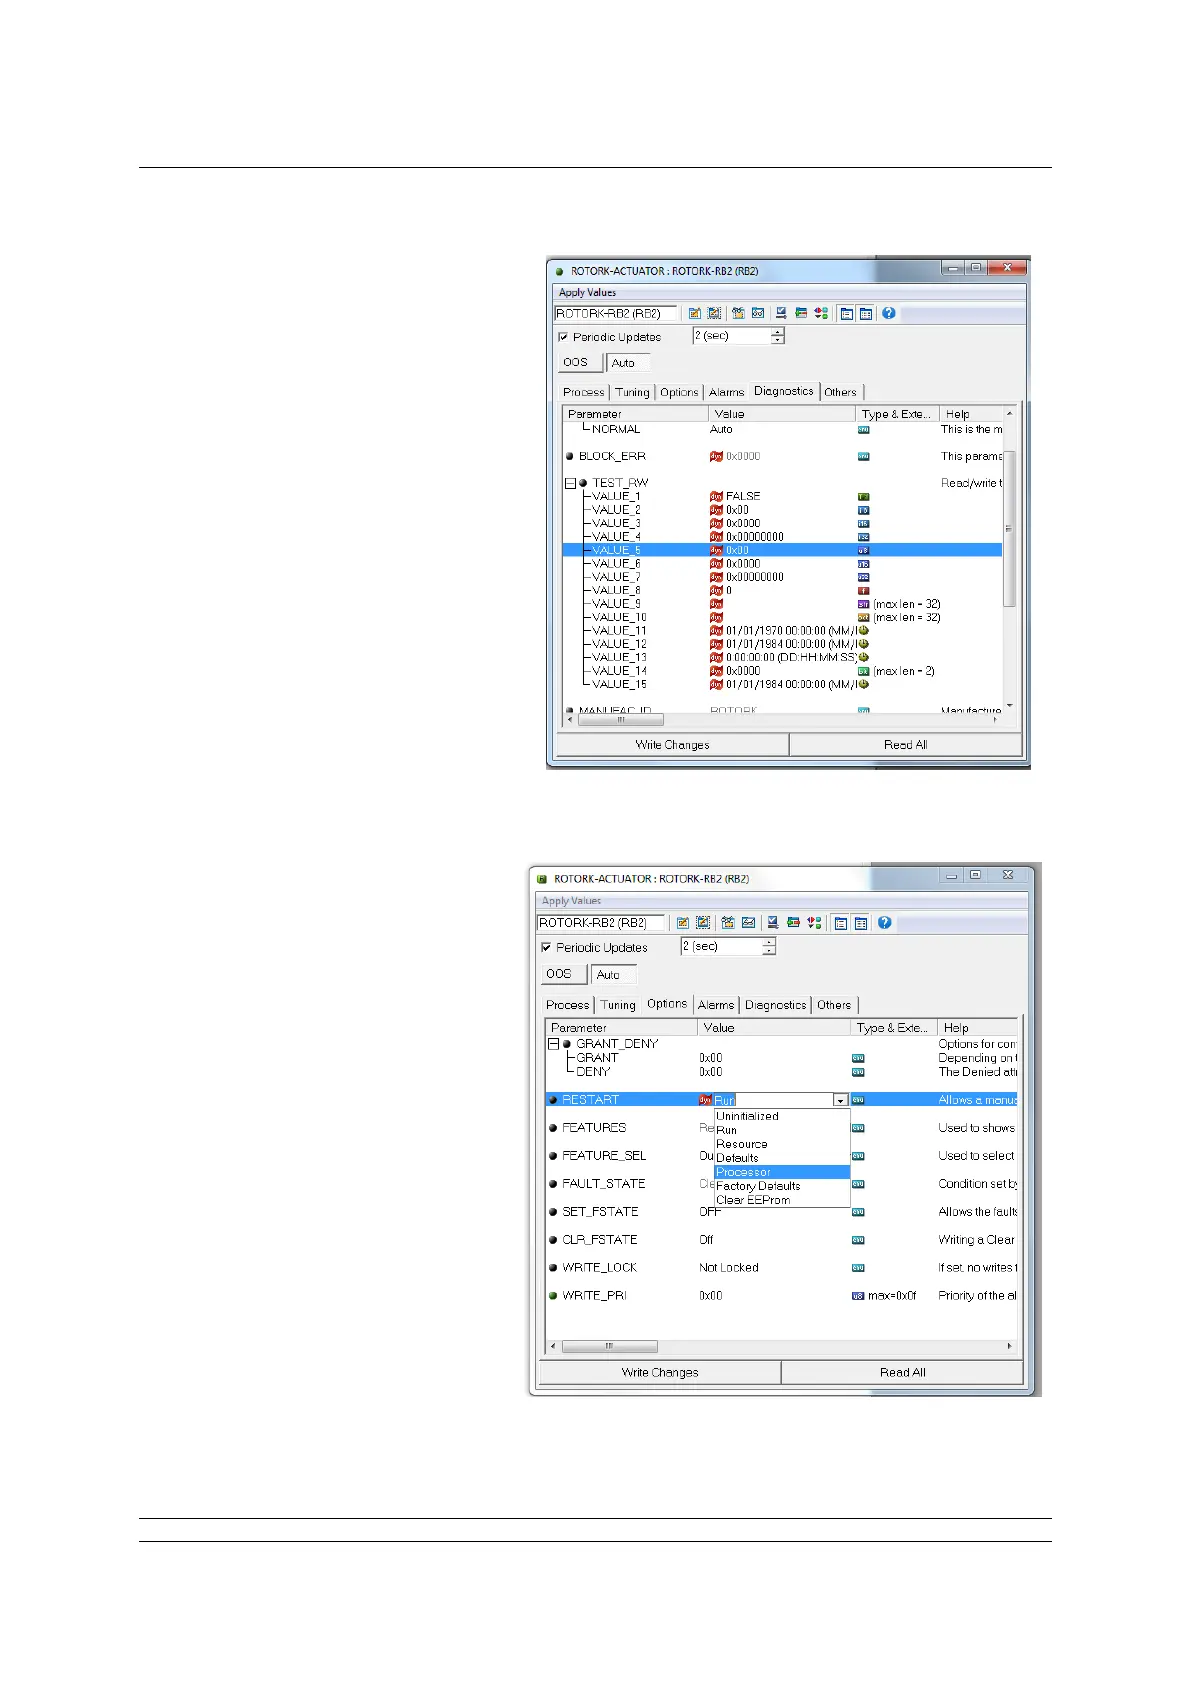The image size is (1191, 1684).
Task: Click the colored-dots toolbar icon in lower window
Action: (814, 923)
